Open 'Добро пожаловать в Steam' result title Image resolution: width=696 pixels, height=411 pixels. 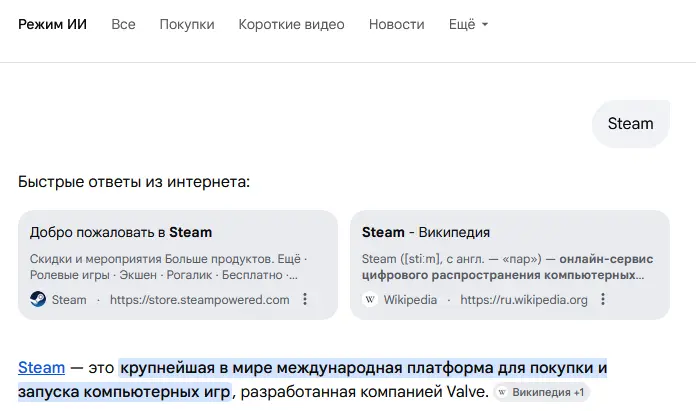121,232
